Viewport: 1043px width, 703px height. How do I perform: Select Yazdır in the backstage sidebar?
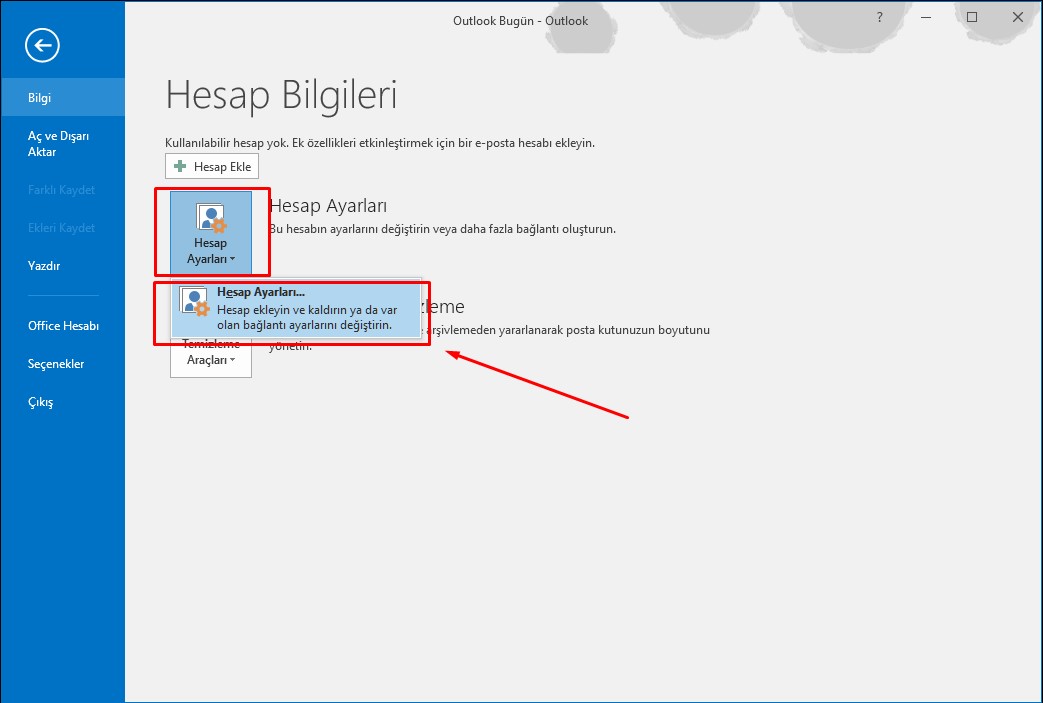[x=63, y=265]
